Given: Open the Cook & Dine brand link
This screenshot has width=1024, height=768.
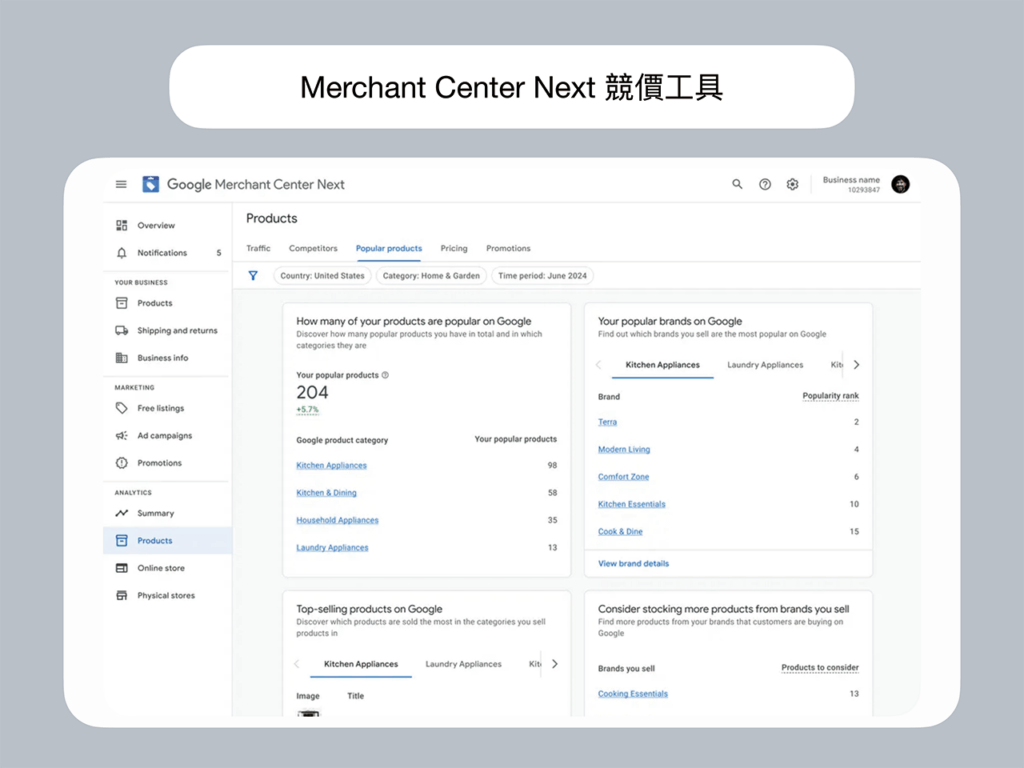Looking at the screenshot, I should tap(620, 532).
